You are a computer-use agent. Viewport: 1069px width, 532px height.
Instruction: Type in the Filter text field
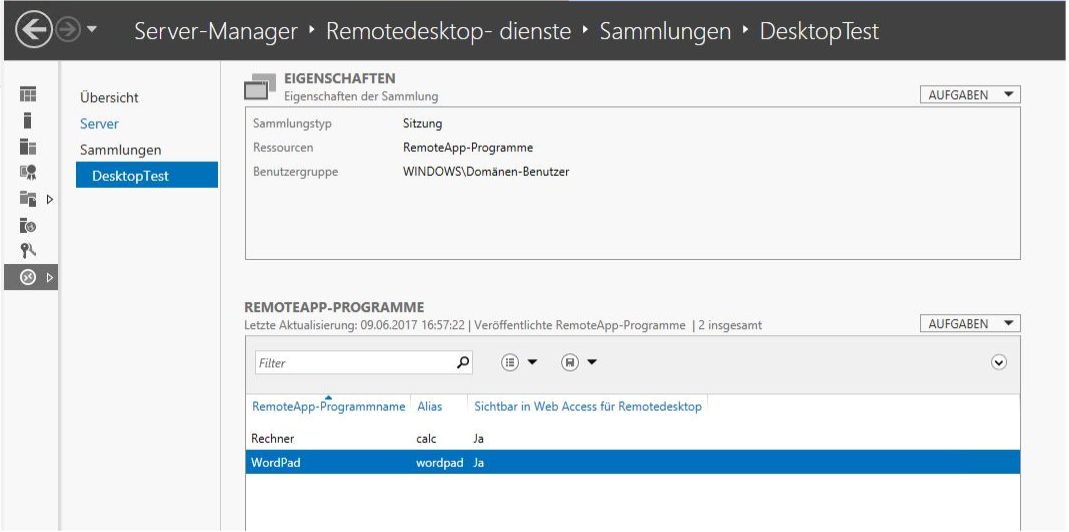click(x=350, y=363)
